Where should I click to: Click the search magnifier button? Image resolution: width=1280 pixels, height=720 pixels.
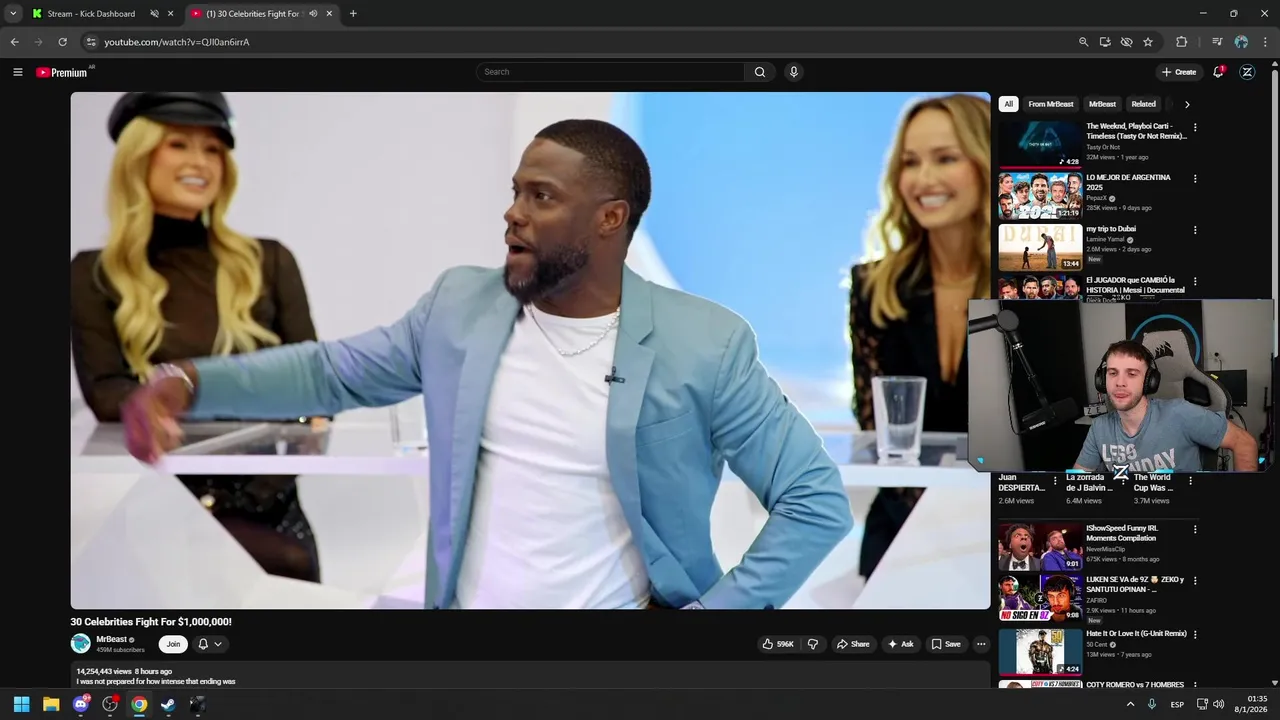760,72
